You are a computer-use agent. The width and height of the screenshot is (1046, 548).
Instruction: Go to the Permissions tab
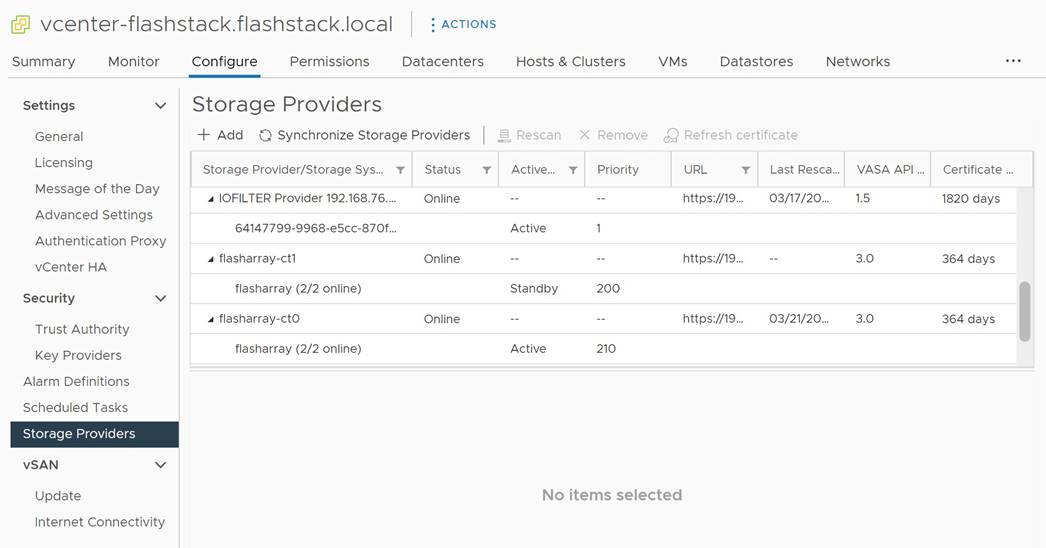click(330, 61)
